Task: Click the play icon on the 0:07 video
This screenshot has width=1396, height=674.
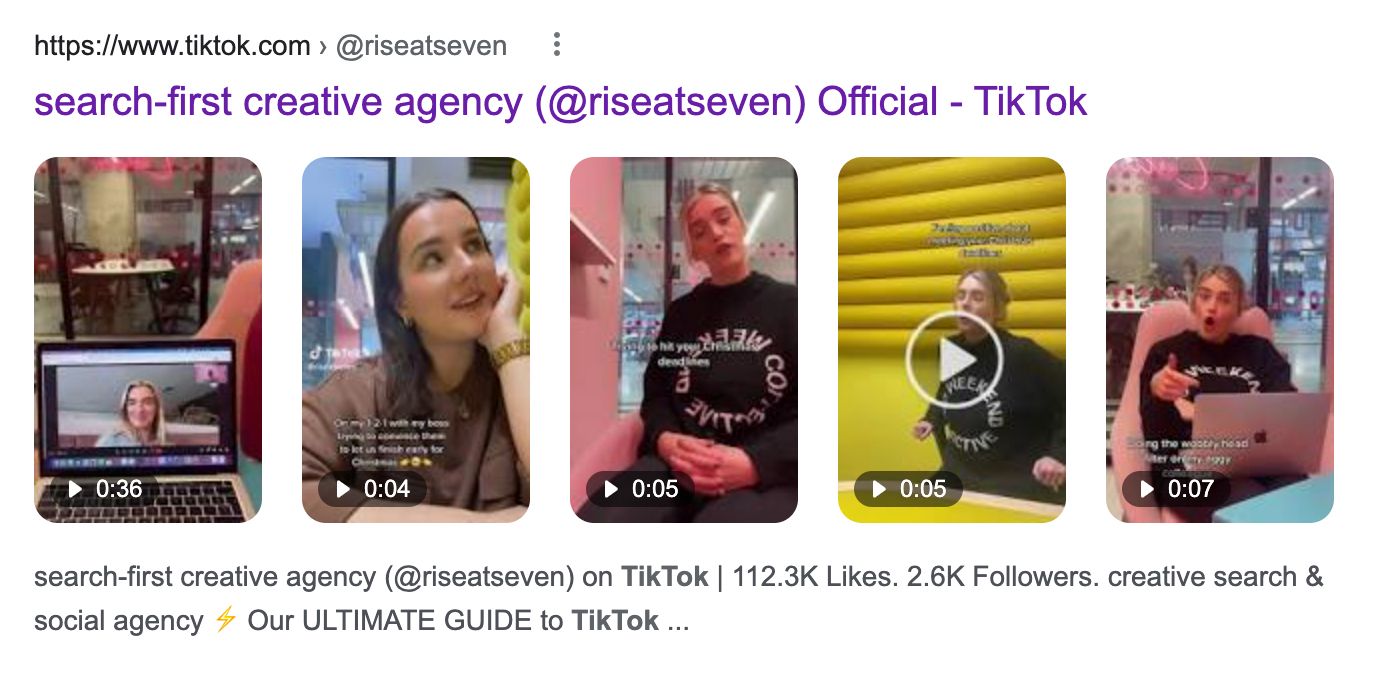Action: tap(1147, 489)
